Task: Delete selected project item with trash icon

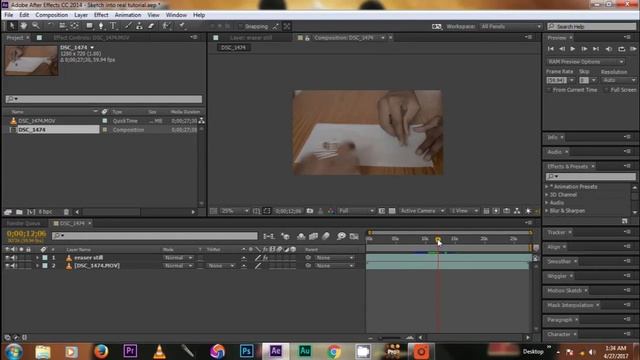Action: (x=66, y=212)
